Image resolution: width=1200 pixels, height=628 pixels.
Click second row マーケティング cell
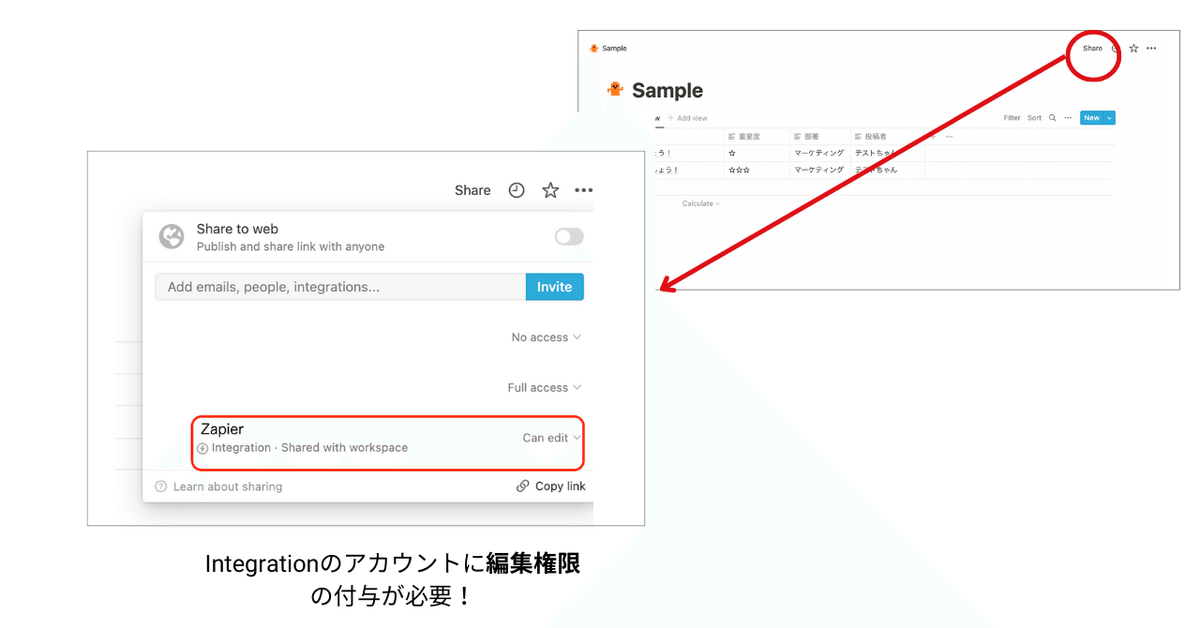pos(820,170)
